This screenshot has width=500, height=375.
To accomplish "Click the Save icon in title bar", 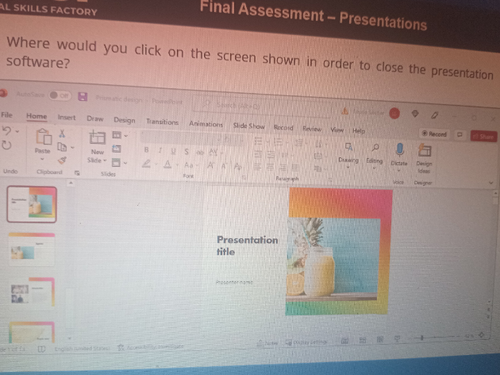I will tap(83, 97).
